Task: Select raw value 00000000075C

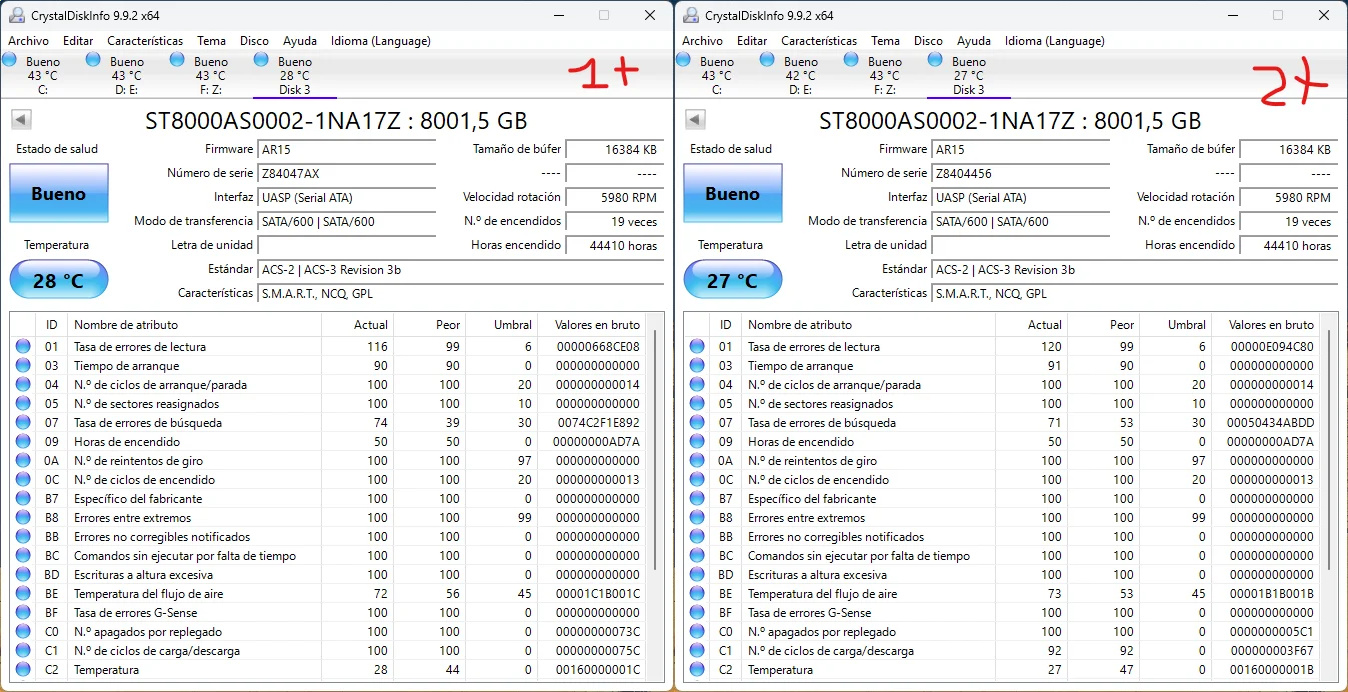Action: coord(598,651)
